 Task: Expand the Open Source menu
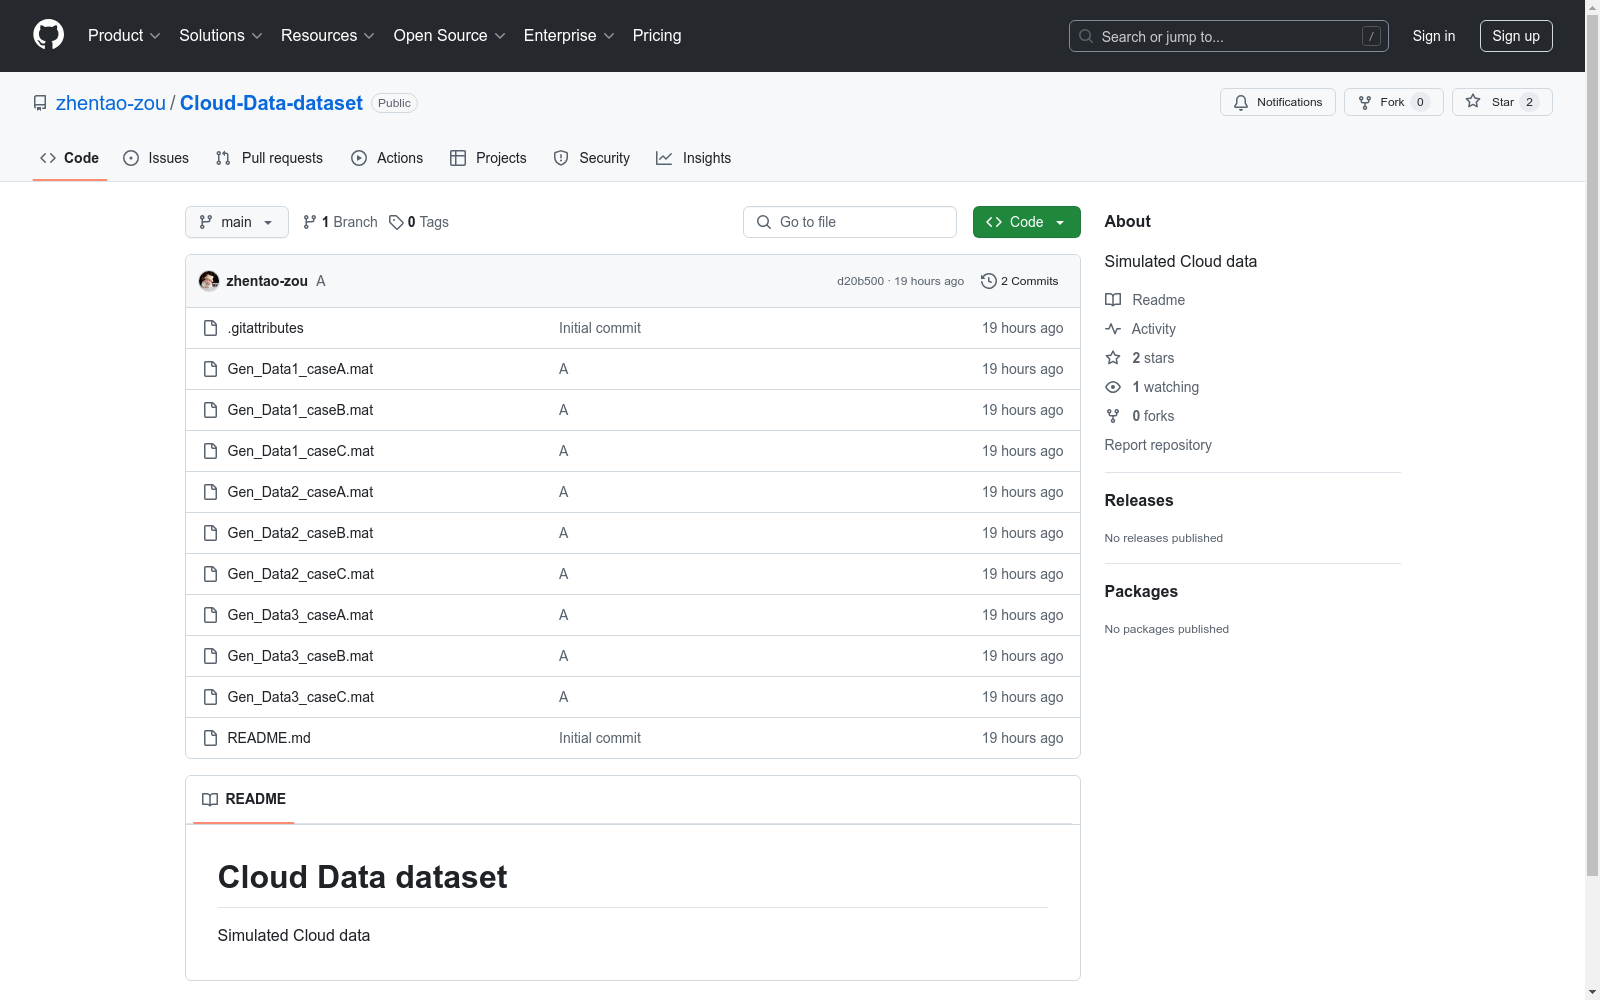click(450, 35)
